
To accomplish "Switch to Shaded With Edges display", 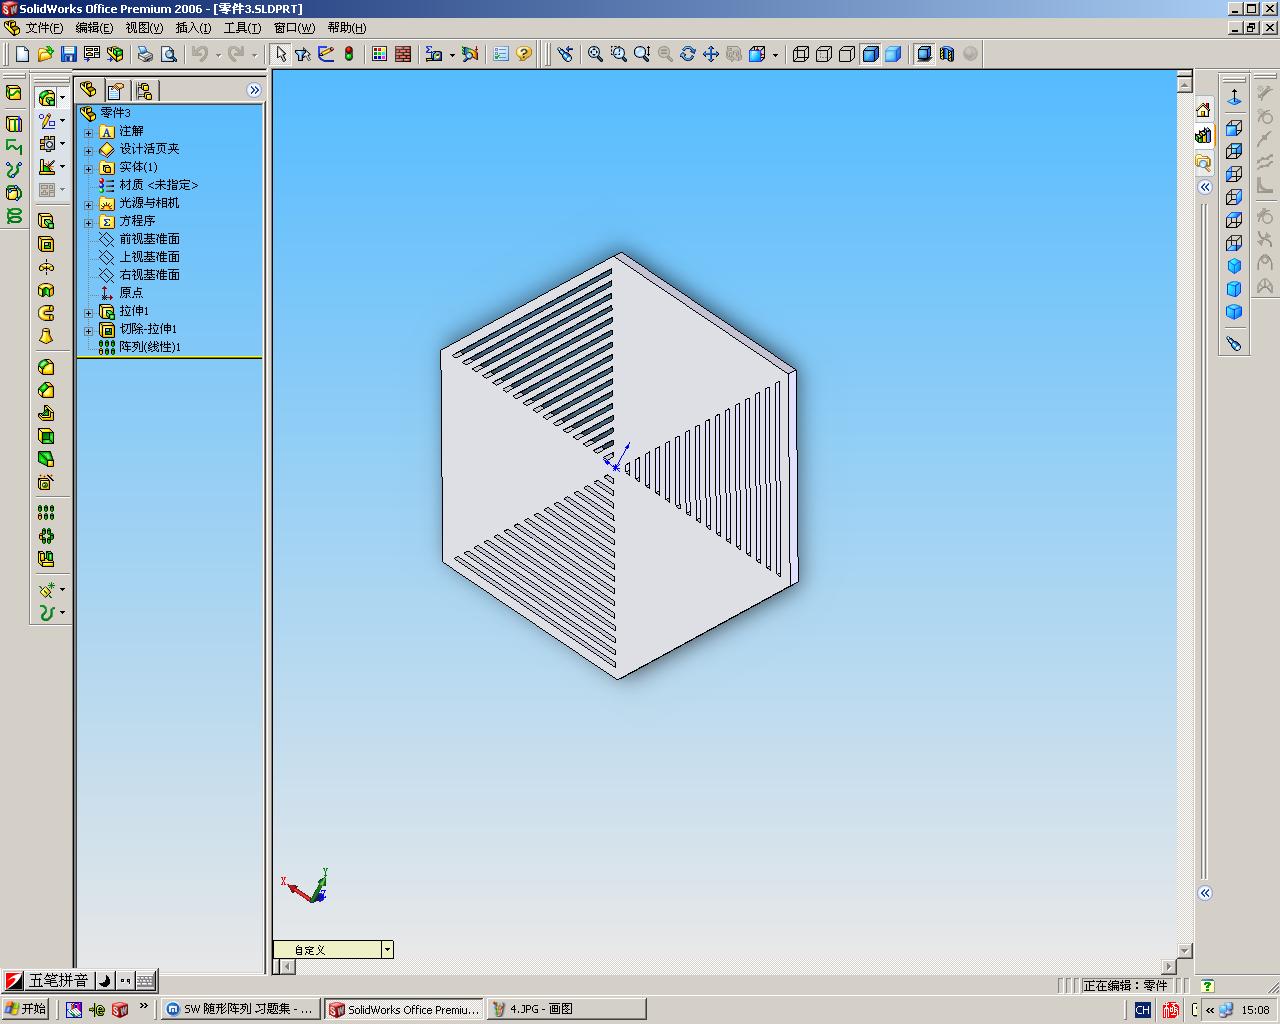I will pos(870,54).
